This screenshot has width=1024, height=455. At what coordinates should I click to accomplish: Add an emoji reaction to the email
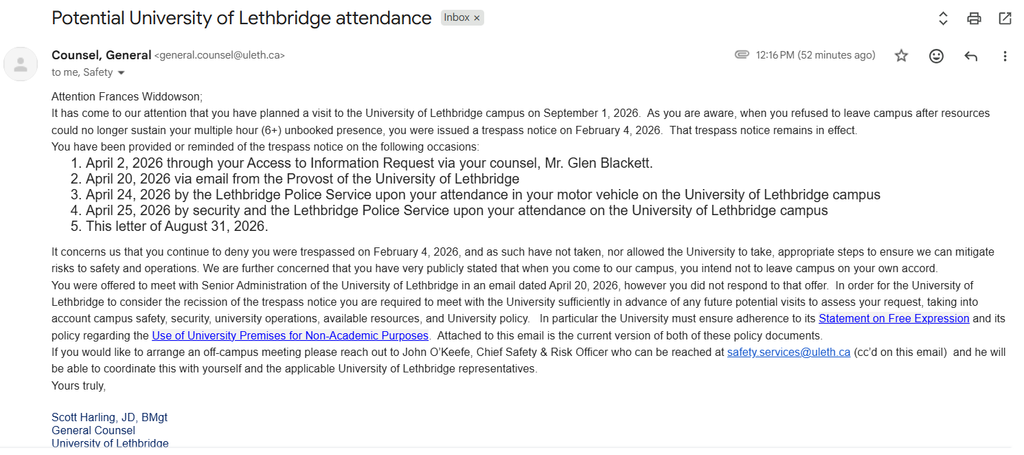pos(936,56)
